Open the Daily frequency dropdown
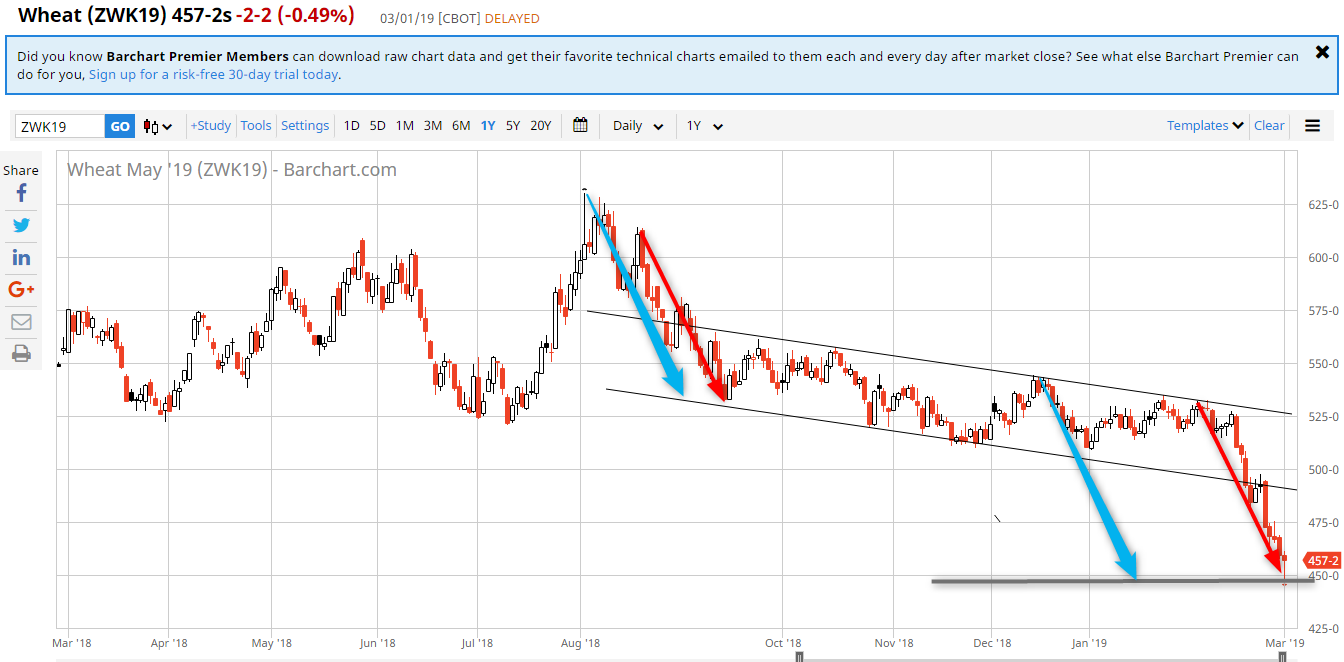 coord(638,126)
